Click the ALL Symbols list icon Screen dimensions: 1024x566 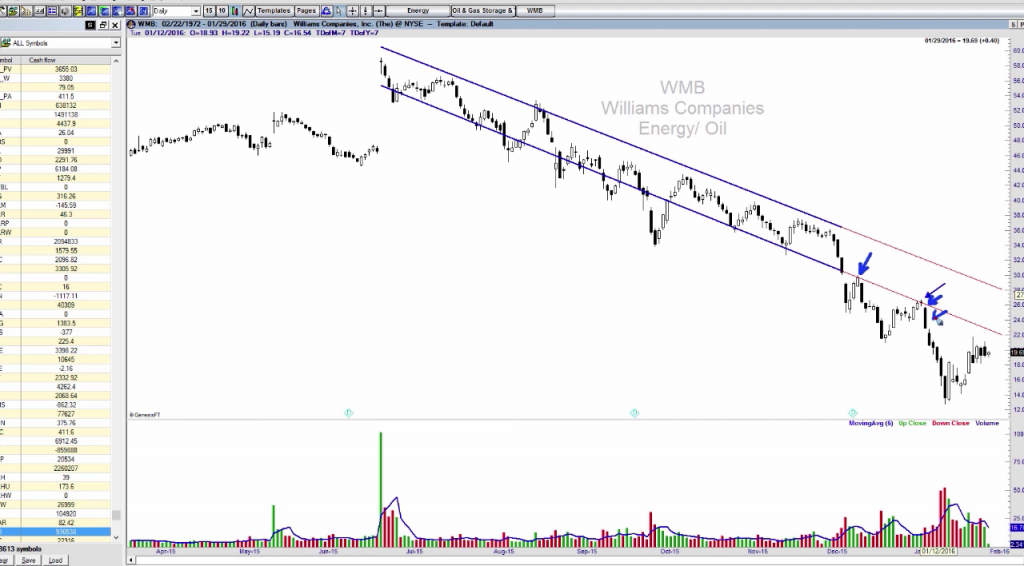tap(5, 43)
